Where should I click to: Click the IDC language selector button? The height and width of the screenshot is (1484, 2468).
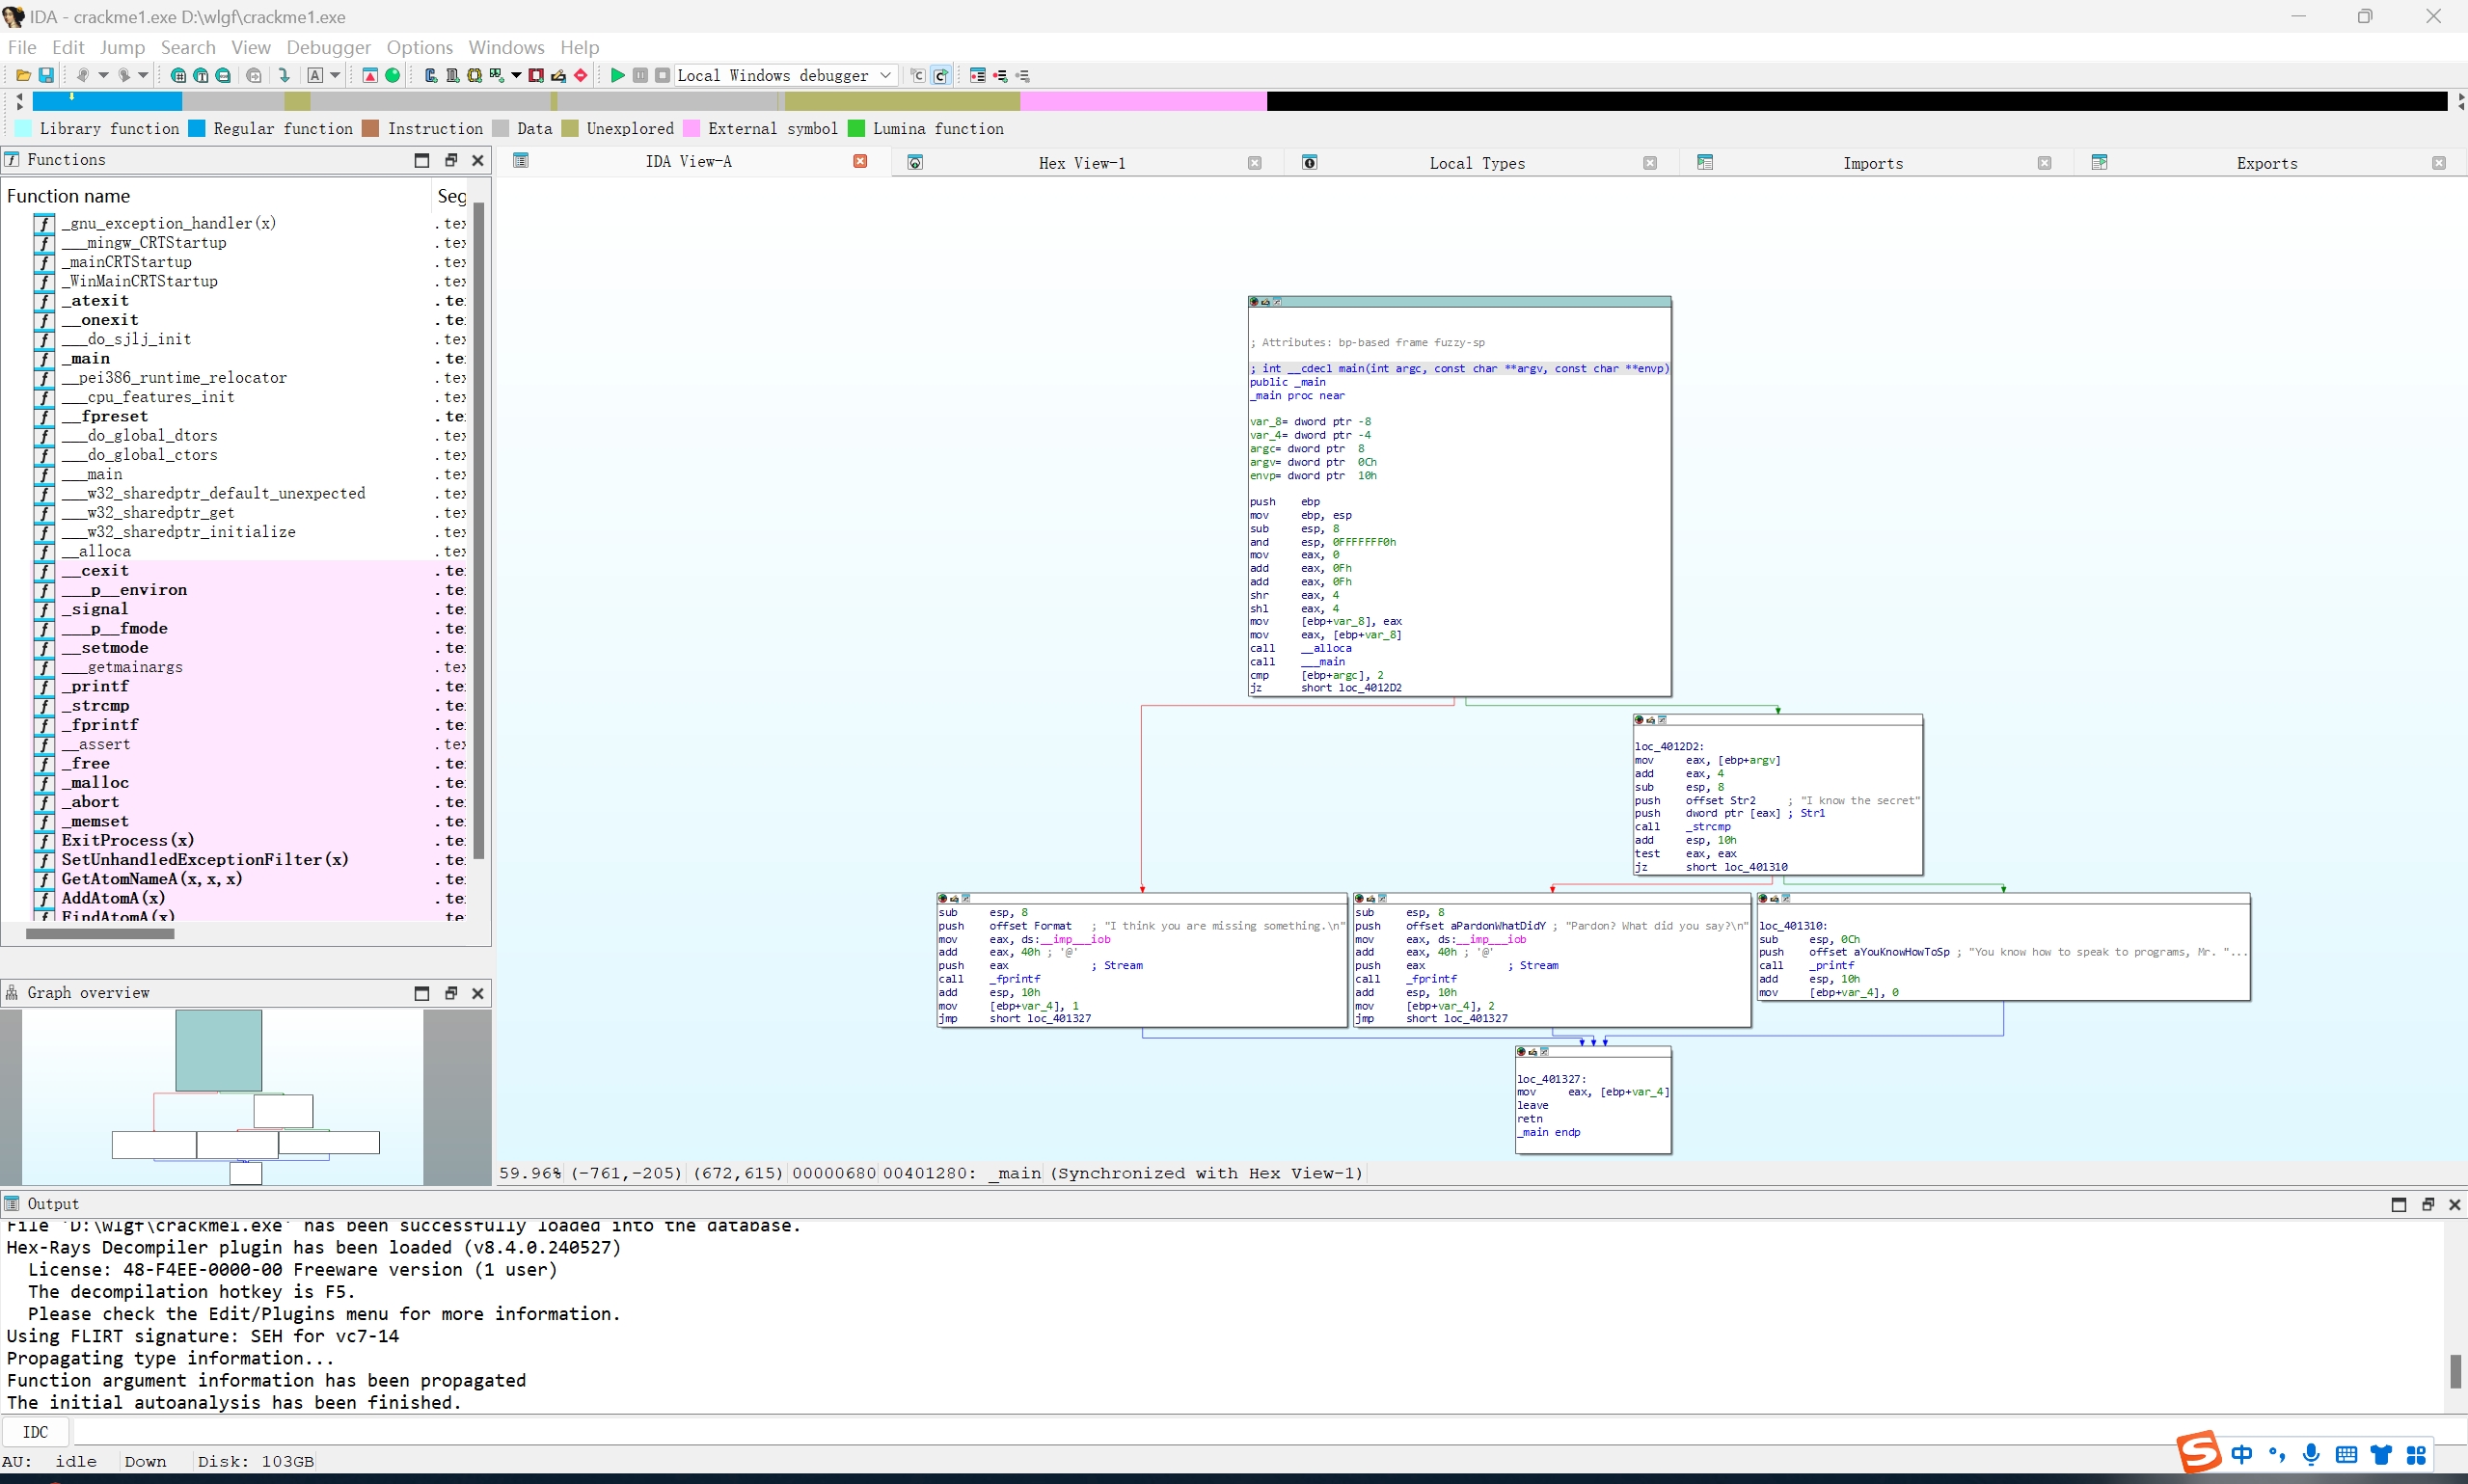click(36, 1432)
